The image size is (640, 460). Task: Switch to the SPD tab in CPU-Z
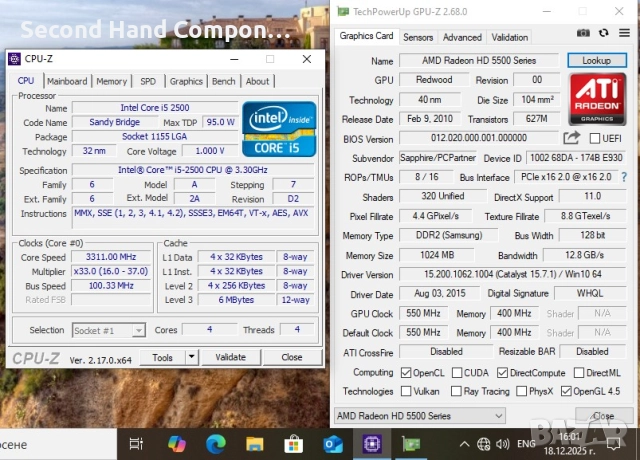[148, 81]
